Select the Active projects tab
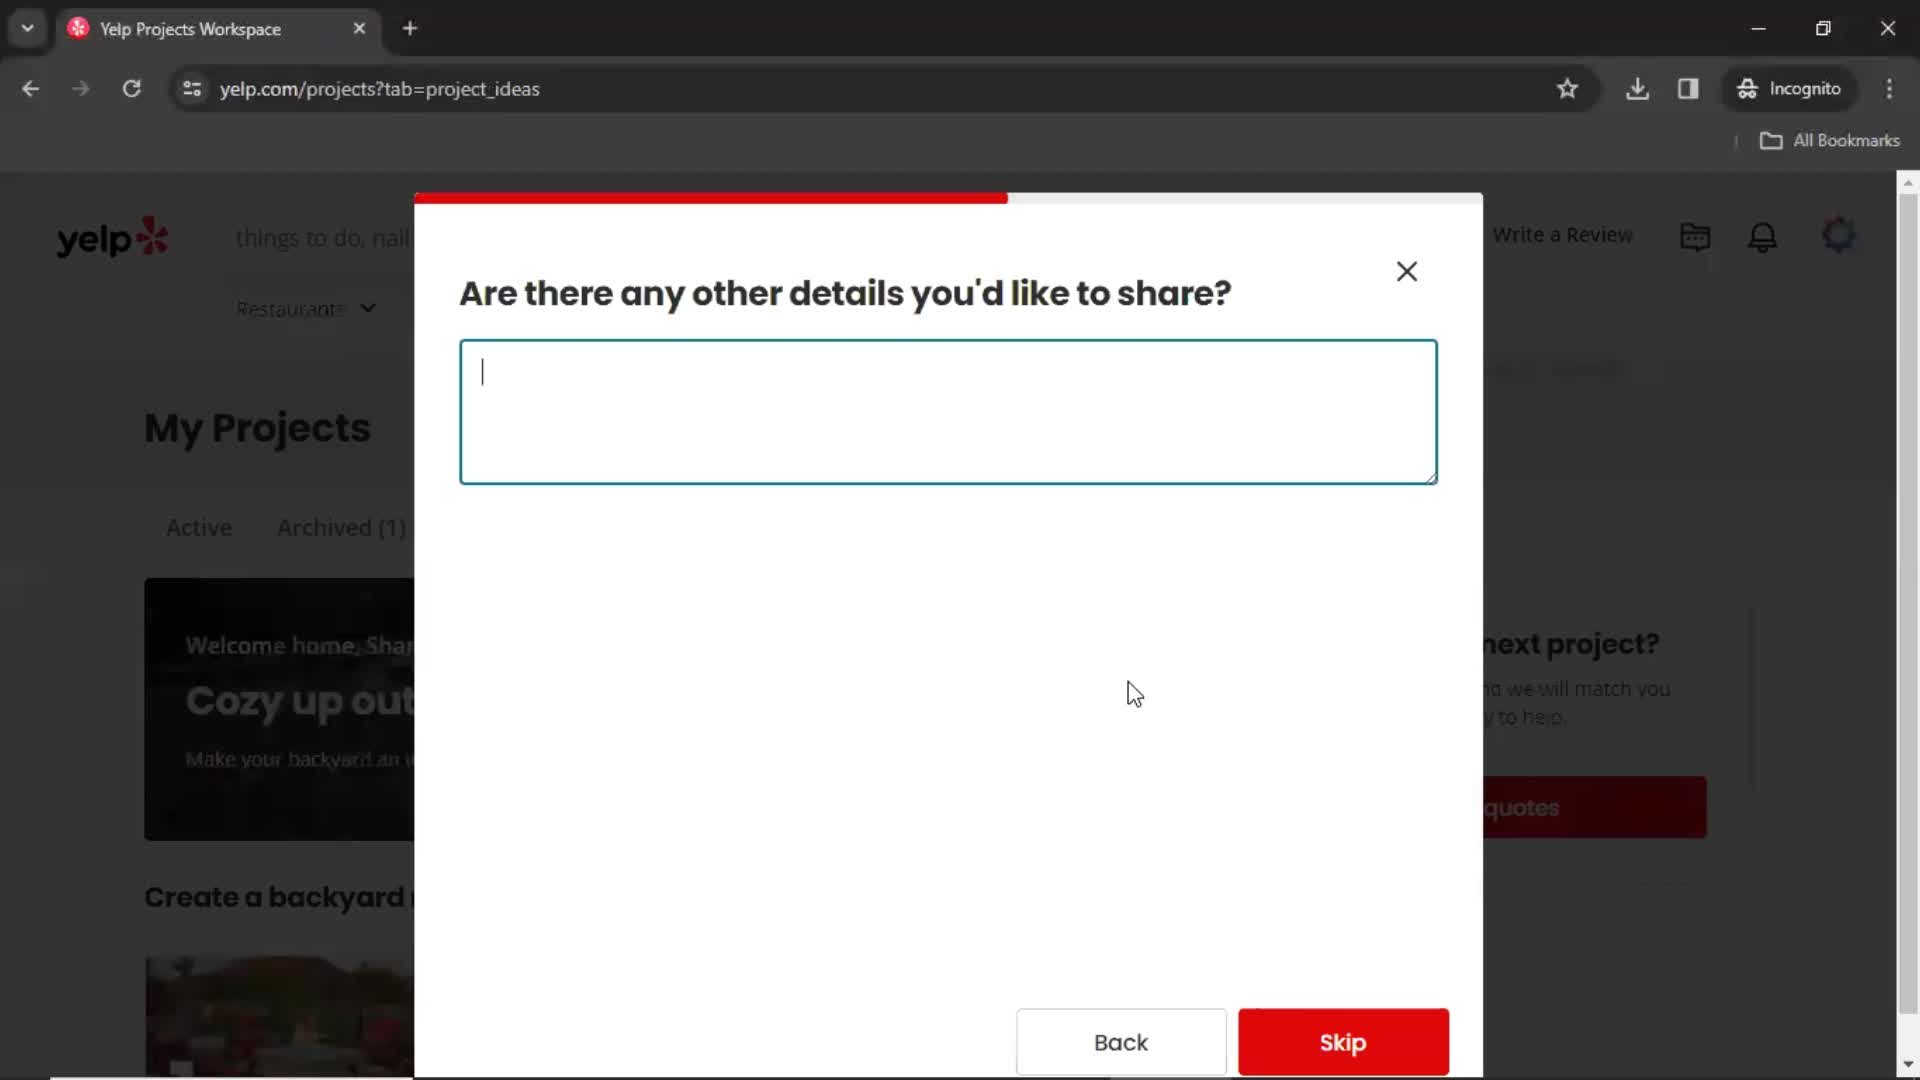Viewport: 1920px width, 1080px height. 198,527
